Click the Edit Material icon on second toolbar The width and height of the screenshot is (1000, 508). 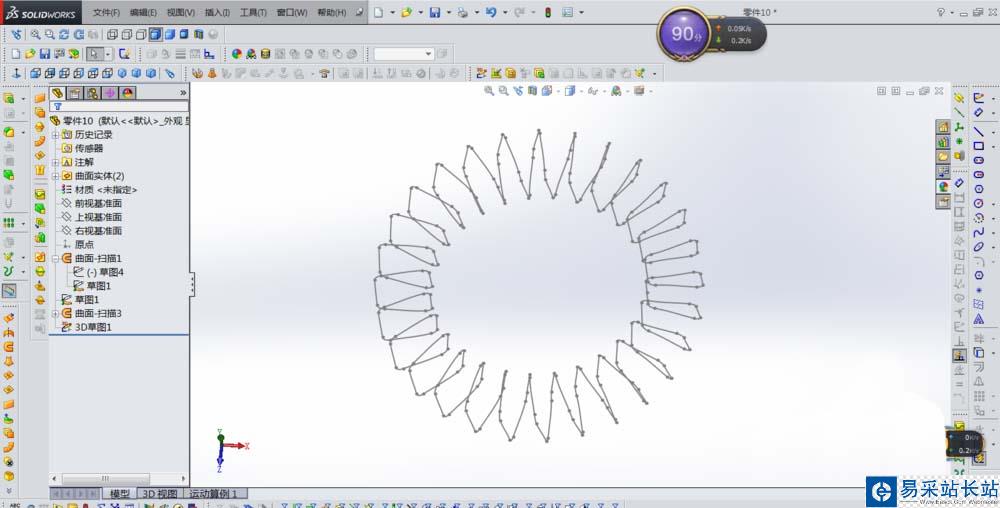[265, 54]
